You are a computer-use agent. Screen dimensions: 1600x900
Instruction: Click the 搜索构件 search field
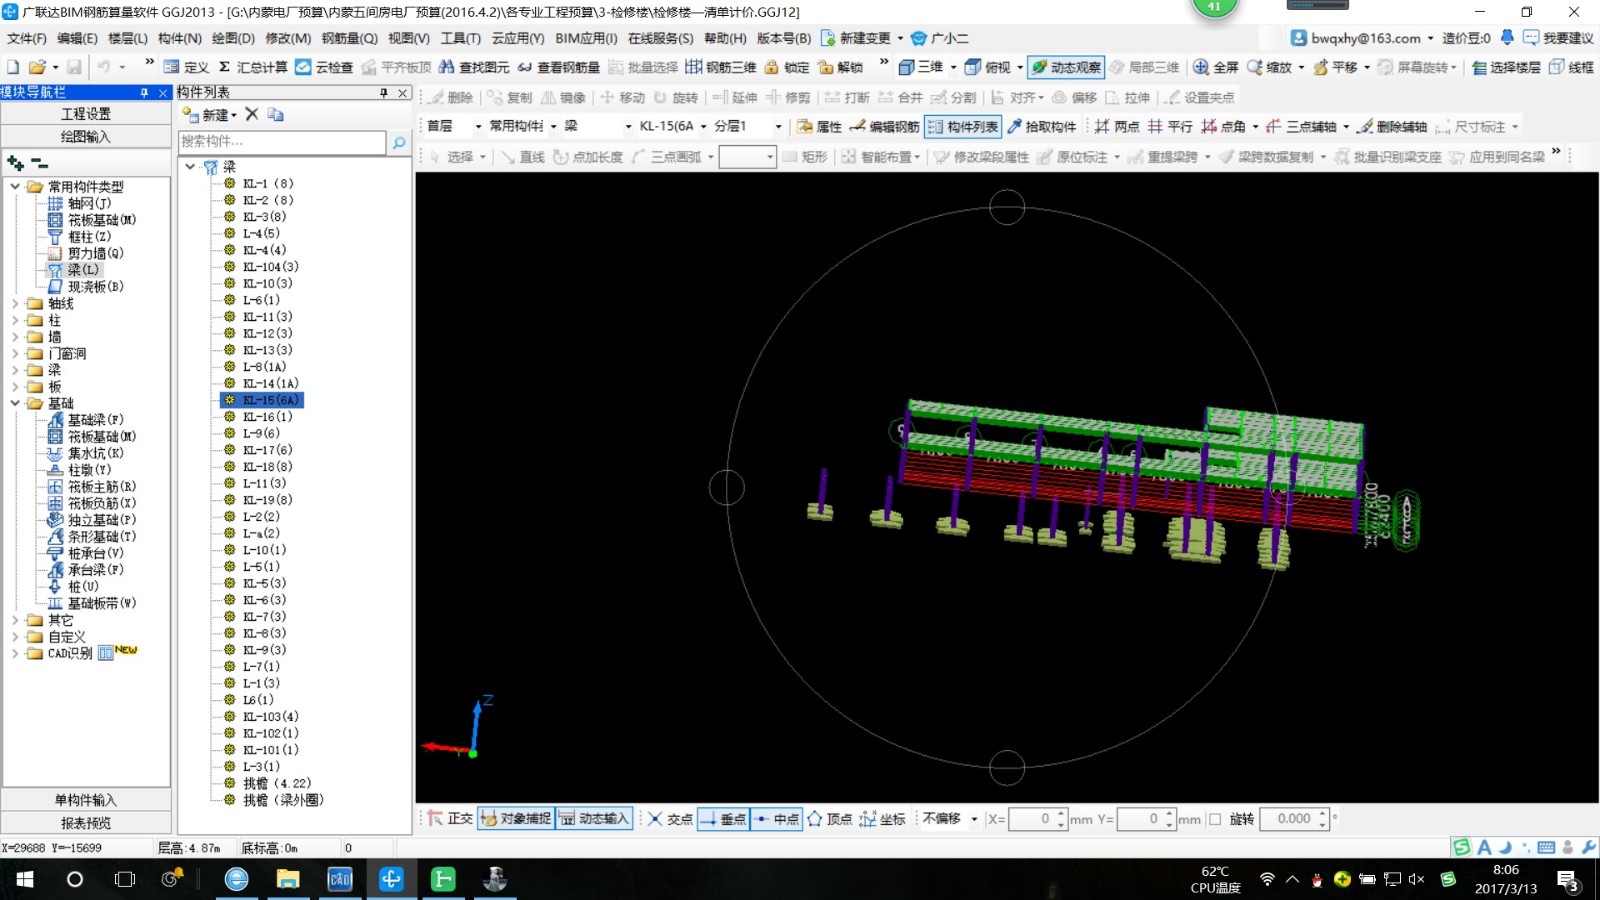tap(282, 142)
